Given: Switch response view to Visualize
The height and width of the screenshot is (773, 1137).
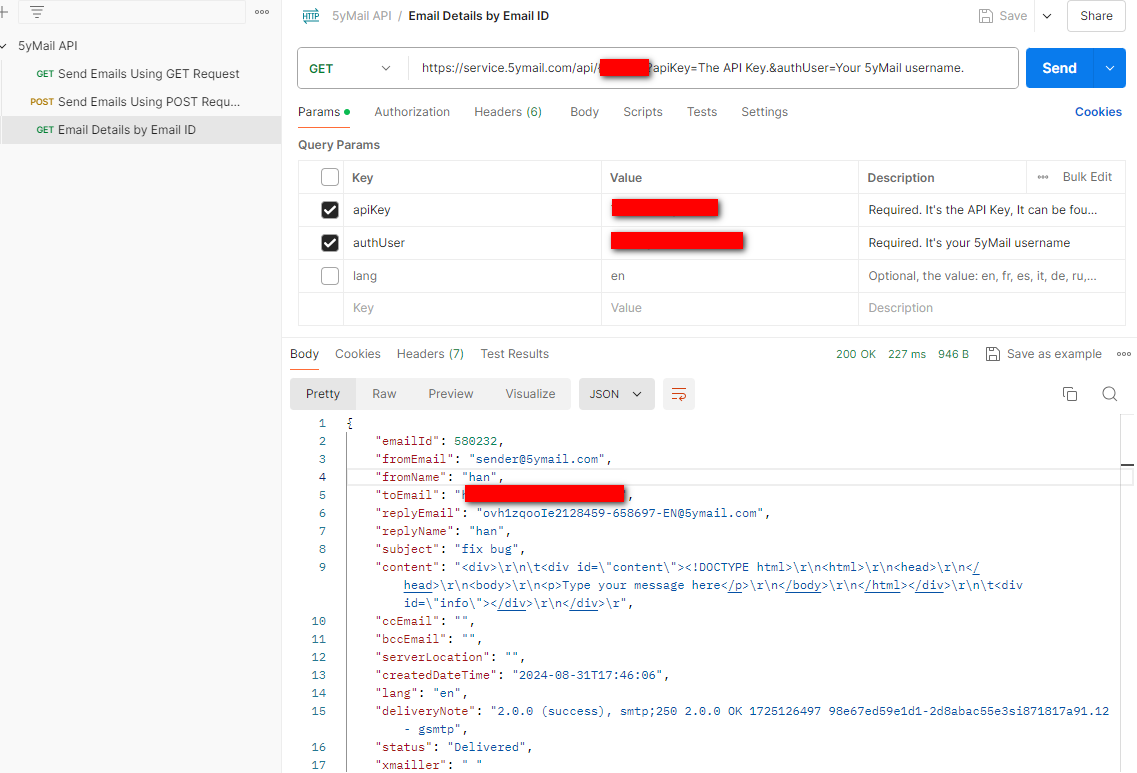Looking at the screenshot, I should click(x=530, y=394).
